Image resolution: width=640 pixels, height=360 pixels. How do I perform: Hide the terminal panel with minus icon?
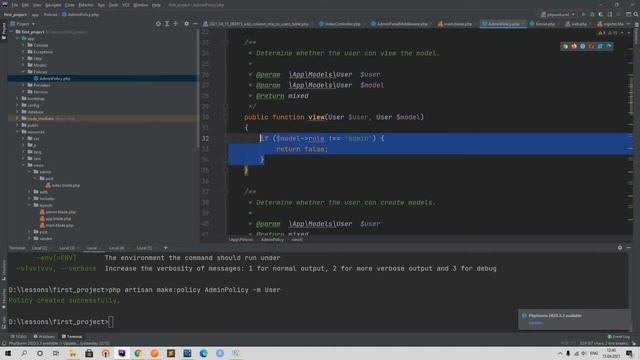[629, 247]
